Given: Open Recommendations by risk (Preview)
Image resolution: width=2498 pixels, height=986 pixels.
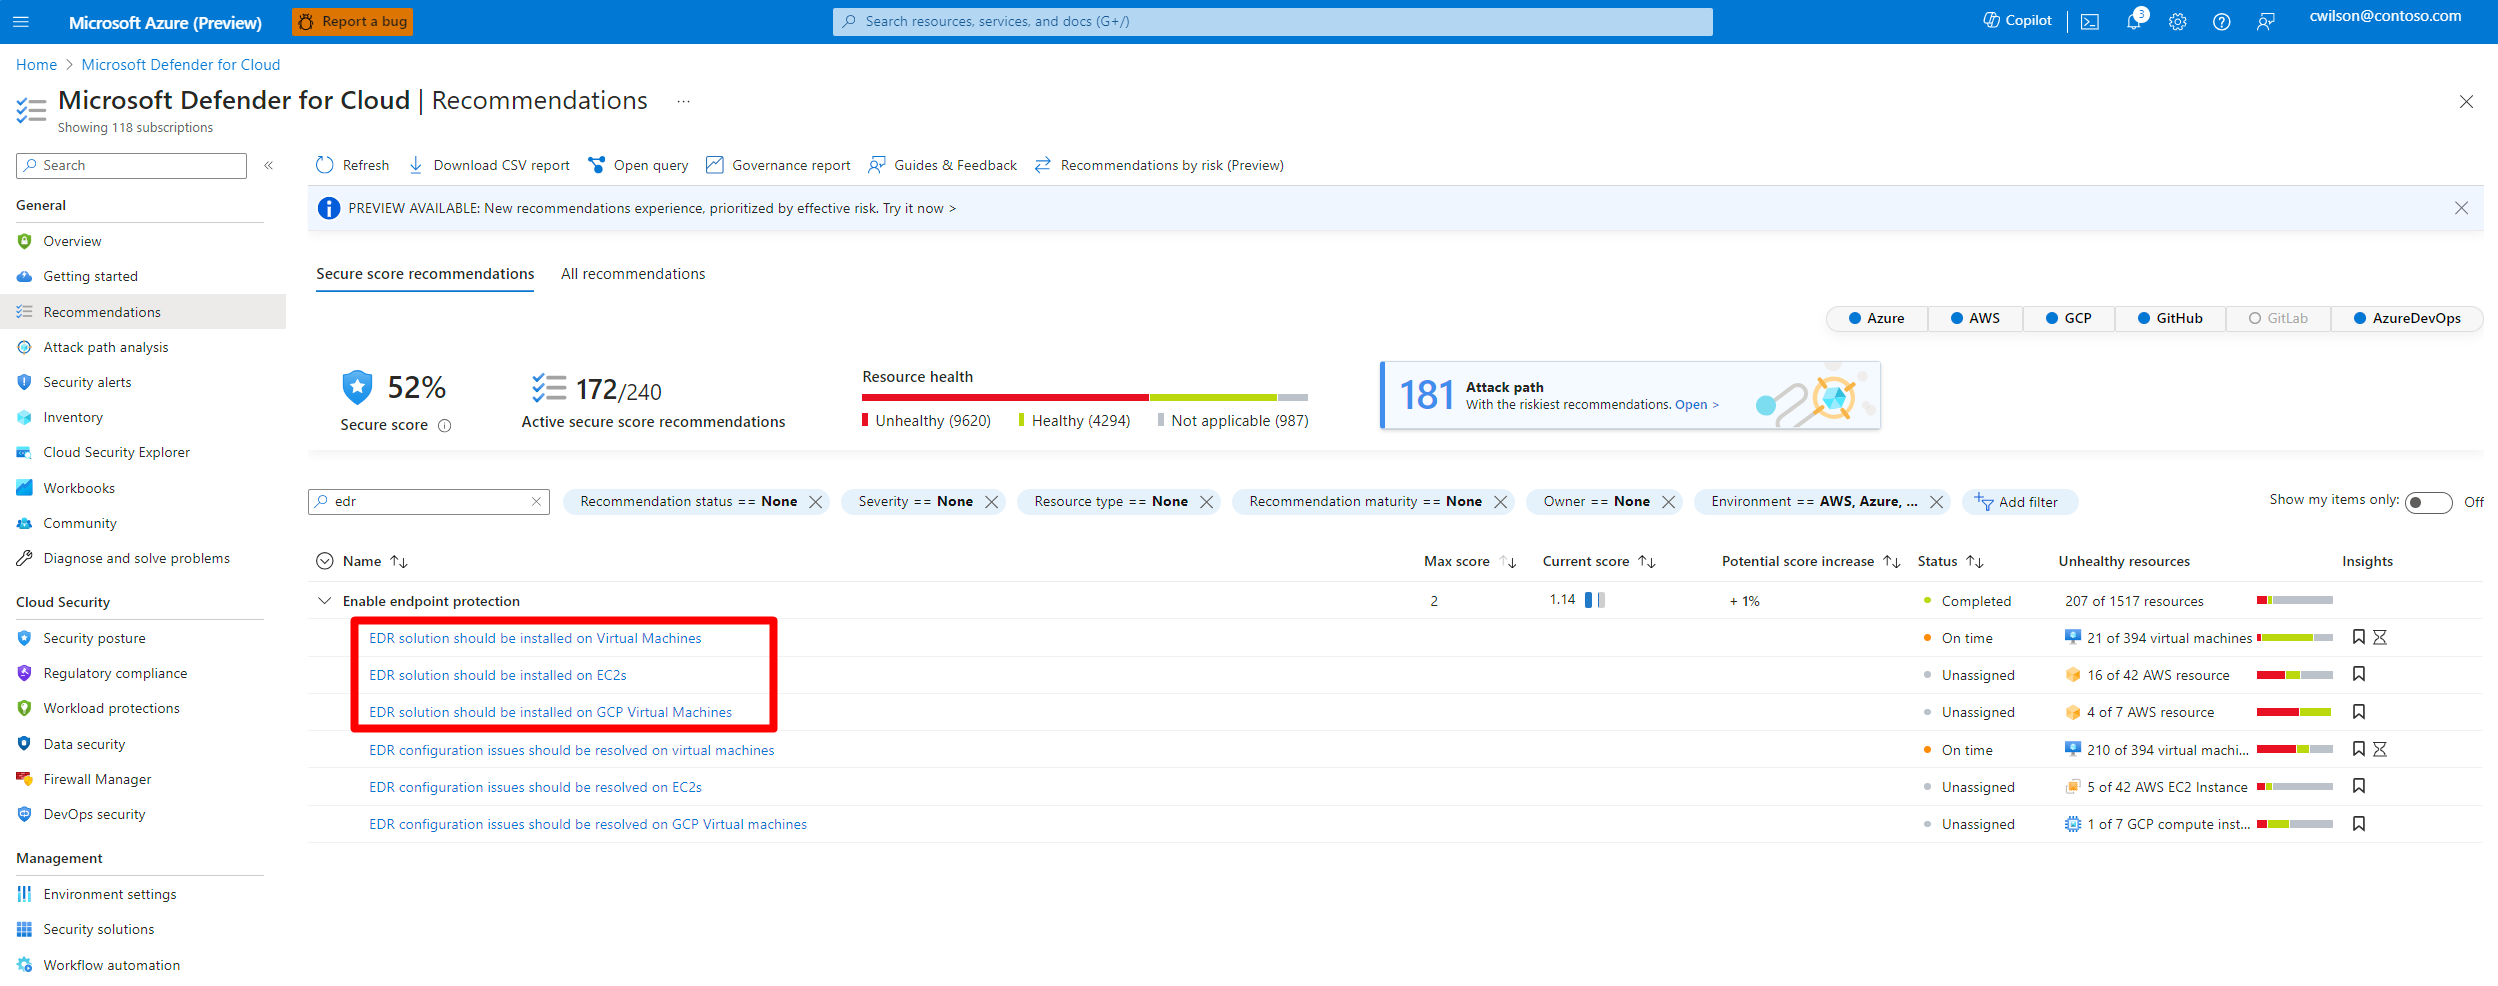Looking at the screenshot, I should click(x=1159, y=165).
